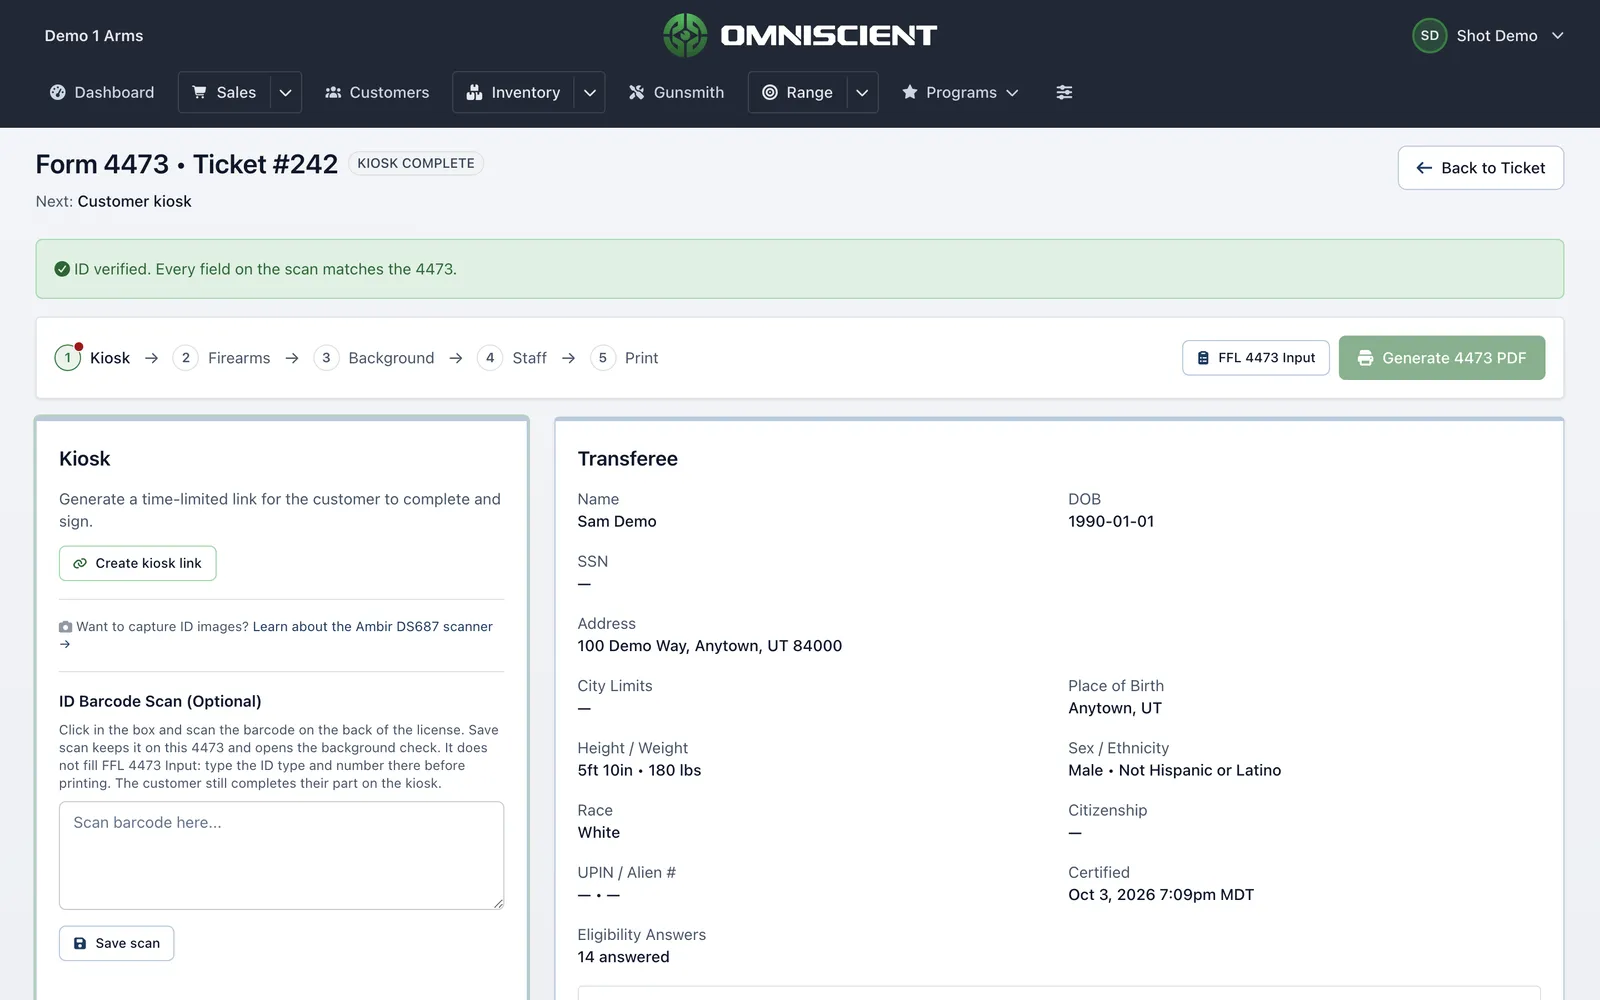The width and height of the screenshot is (1600, 1000).
Task: Click the SD user avatar circle
Action: coord(1429,36)
